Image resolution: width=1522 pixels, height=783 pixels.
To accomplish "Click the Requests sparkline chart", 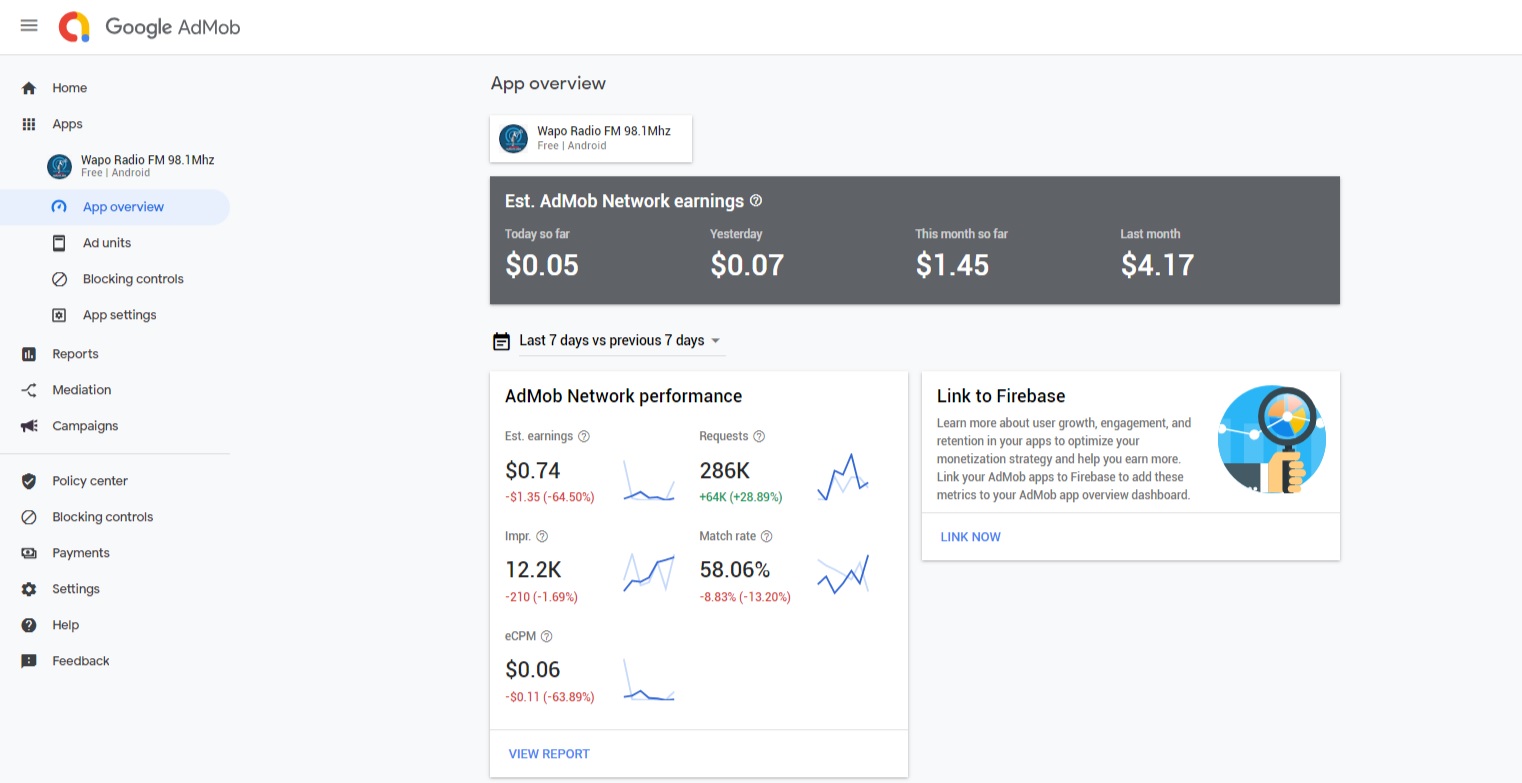I will pos(843,477).
